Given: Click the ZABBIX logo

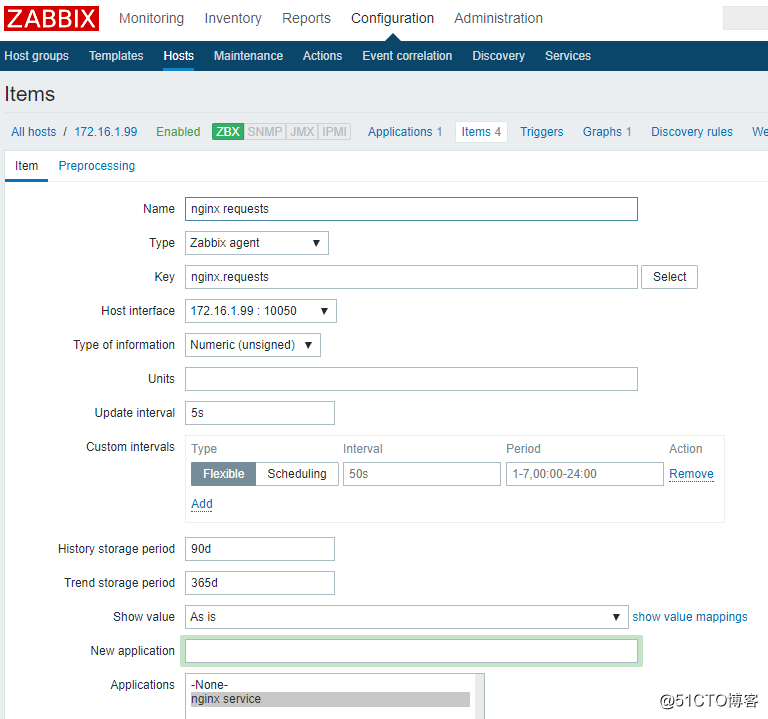Looking at the screenshot, I should (x=51, y=19).
